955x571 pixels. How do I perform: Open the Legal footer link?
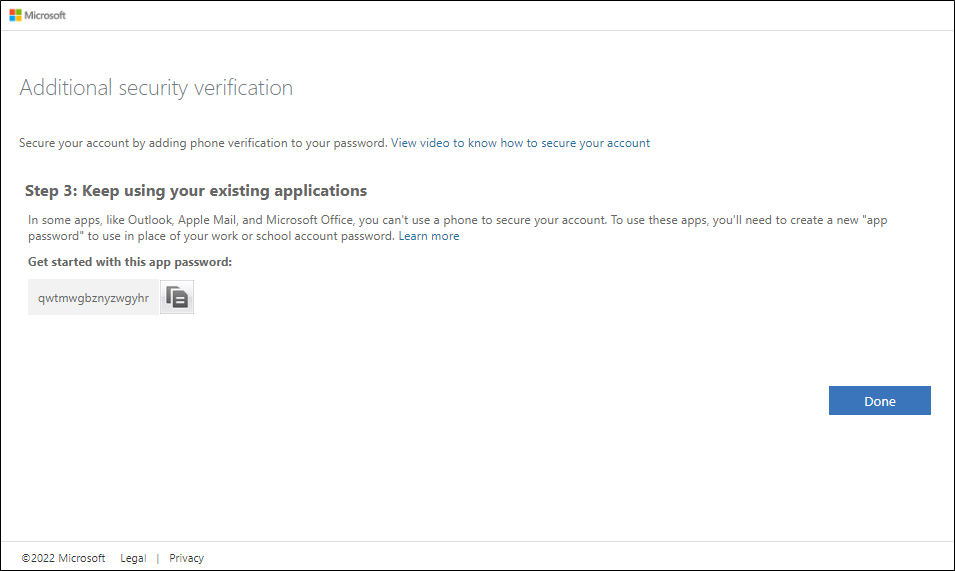click(133, 558)
